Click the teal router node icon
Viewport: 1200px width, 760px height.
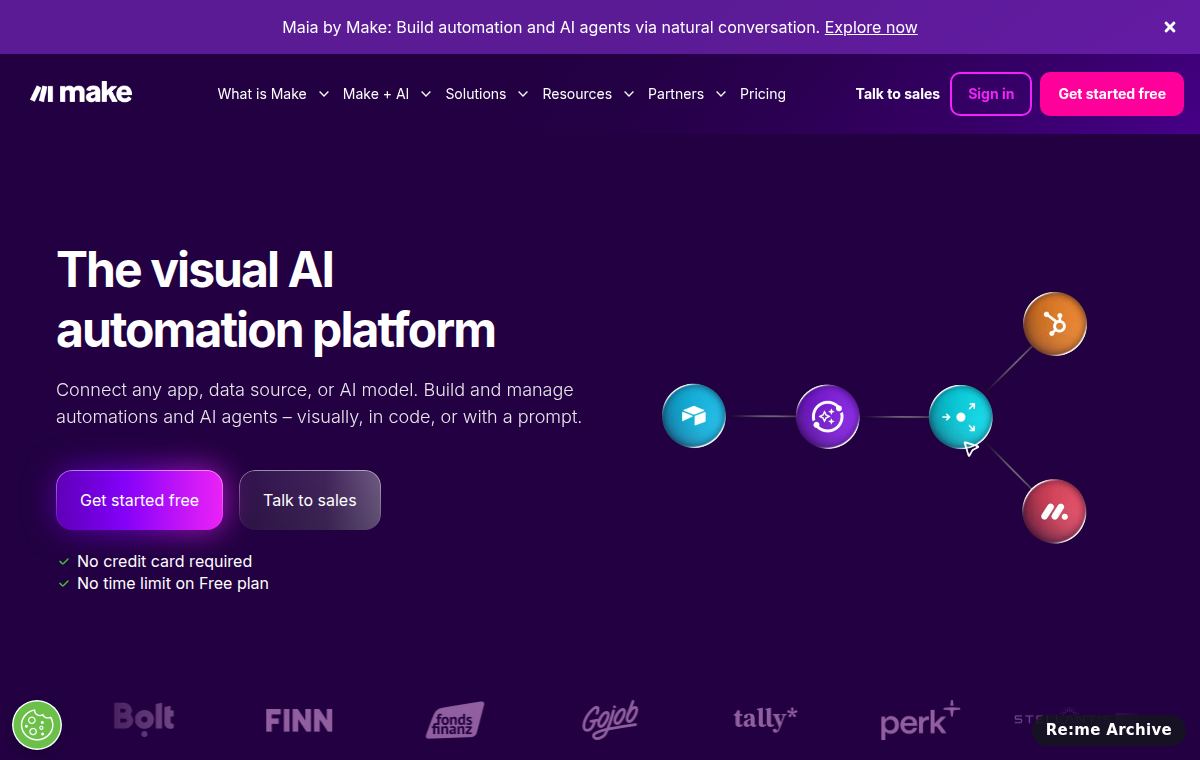tap(961, 416)
